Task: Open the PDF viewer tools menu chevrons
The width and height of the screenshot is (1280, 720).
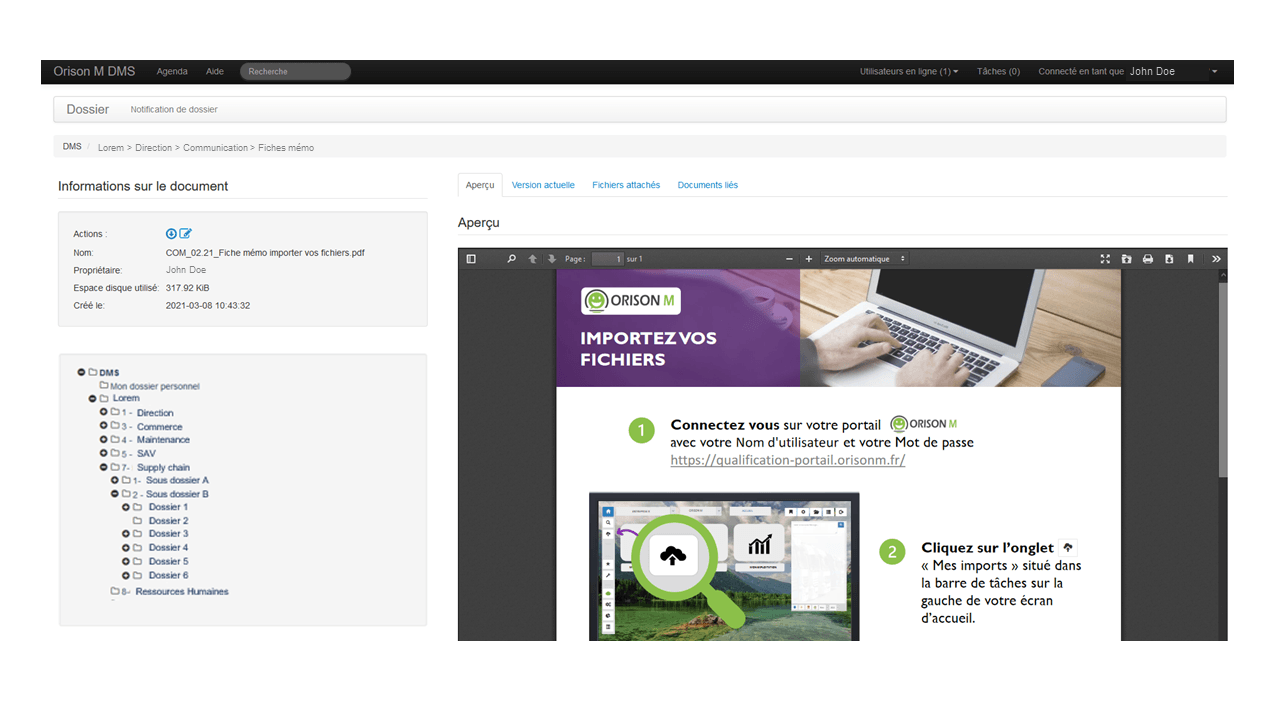Action: (x=1216, y=259)
